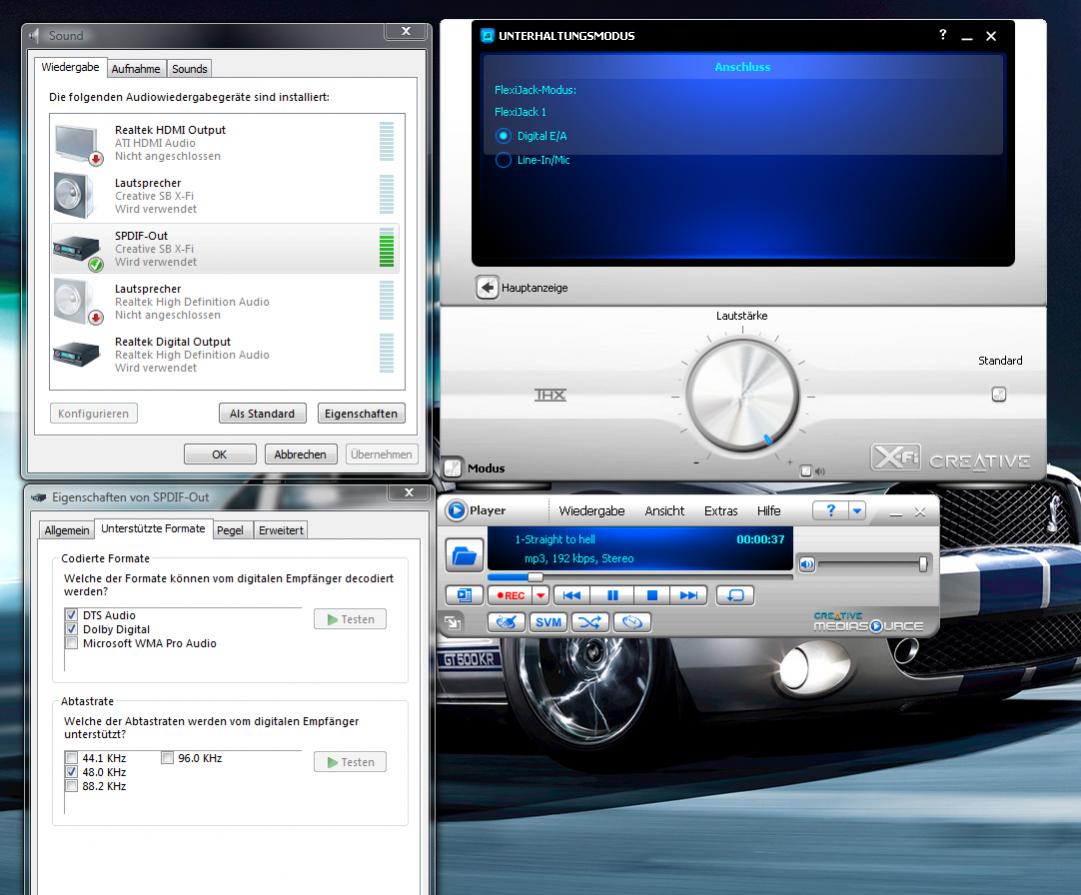Click the crossfade icon next to shuffle
Viewport: 1081px width, 895px height.
(632, 622)
